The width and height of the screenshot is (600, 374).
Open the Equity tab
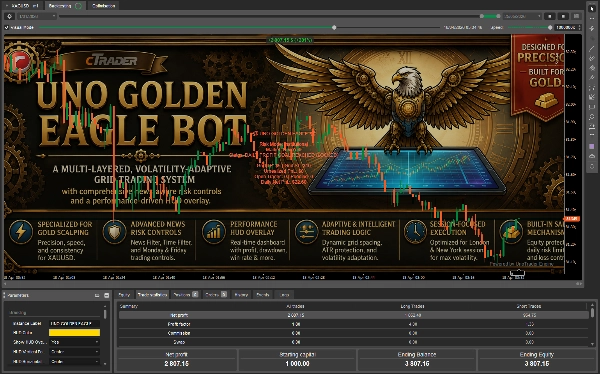124,295
